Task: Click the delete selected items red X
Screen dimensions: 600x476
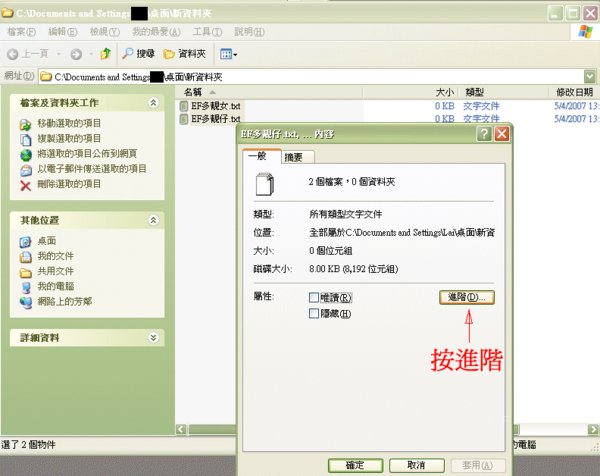Action: coord(26,185)
